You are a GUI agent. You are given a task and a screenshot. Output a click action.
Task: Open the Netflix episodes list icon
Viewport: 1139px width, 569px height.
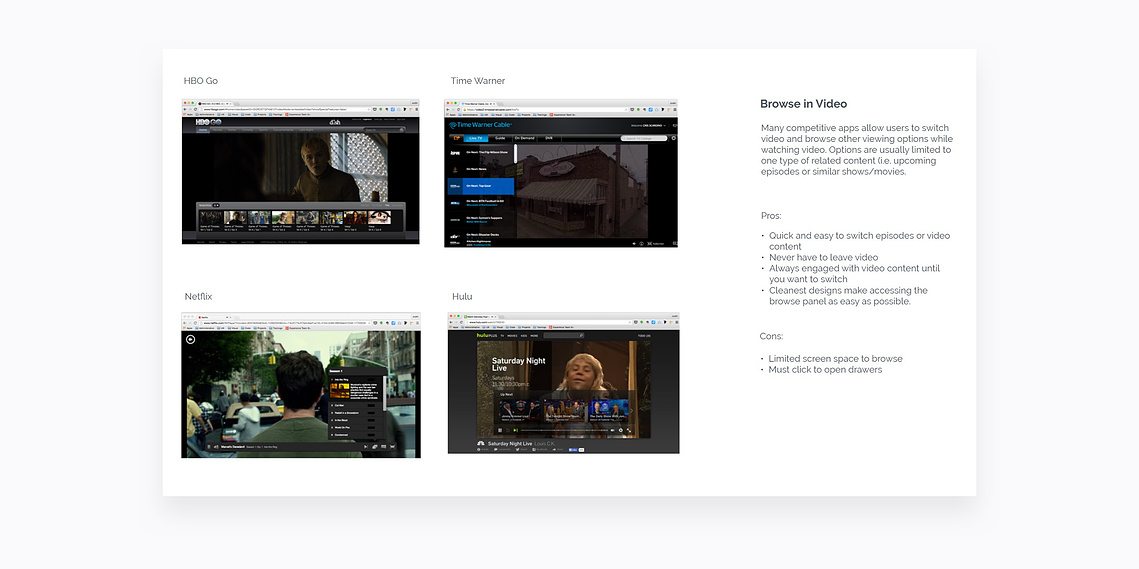point(375,447)
